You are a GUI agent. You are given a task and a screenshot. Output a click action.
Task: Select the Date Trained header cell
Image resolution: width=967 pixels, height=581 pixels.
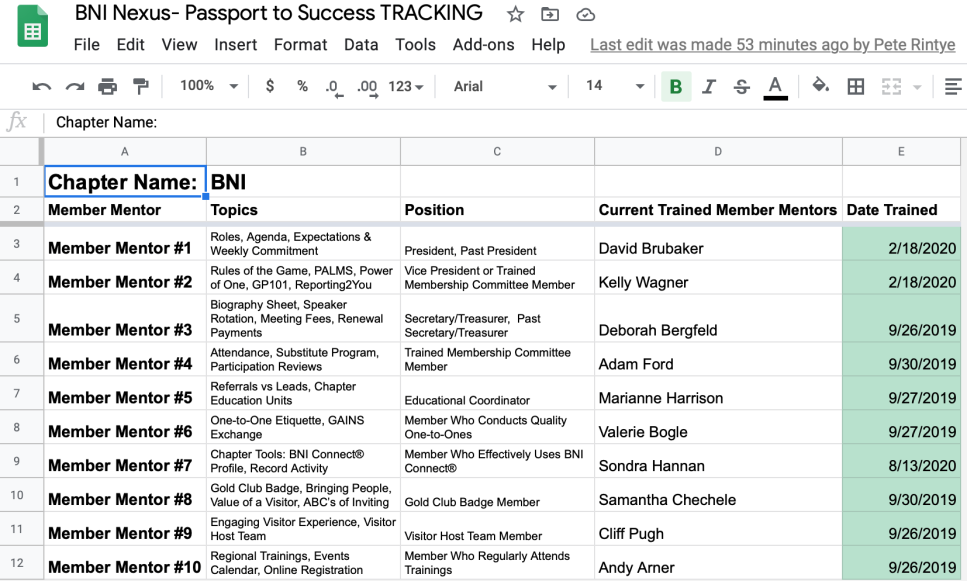click(x=901, y=210)
